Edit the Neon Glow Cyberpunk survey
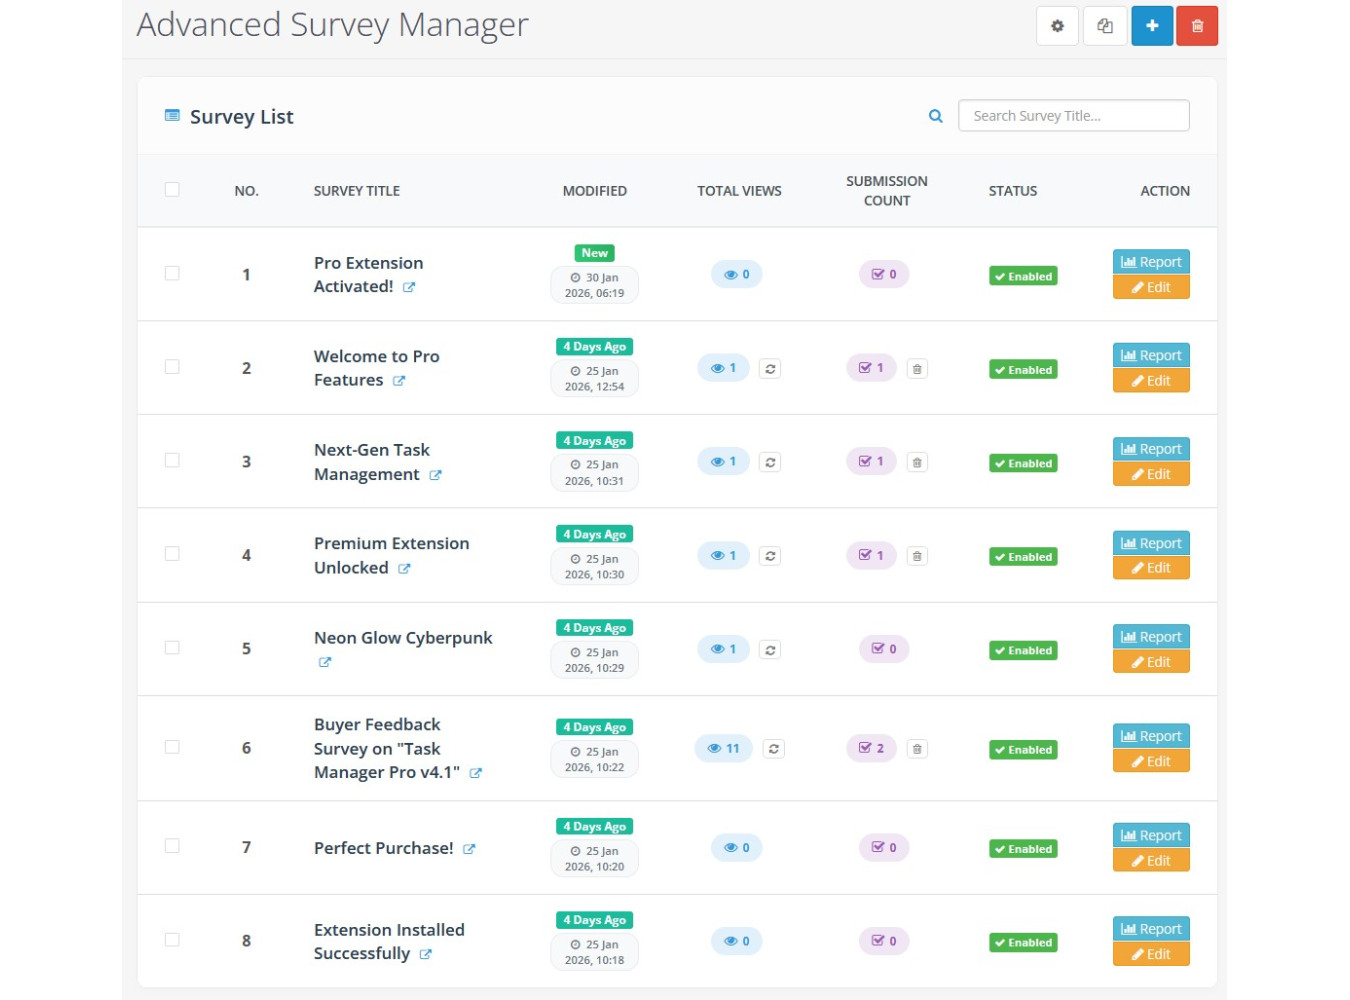1350x1000 pixels. click(1151, 662)
